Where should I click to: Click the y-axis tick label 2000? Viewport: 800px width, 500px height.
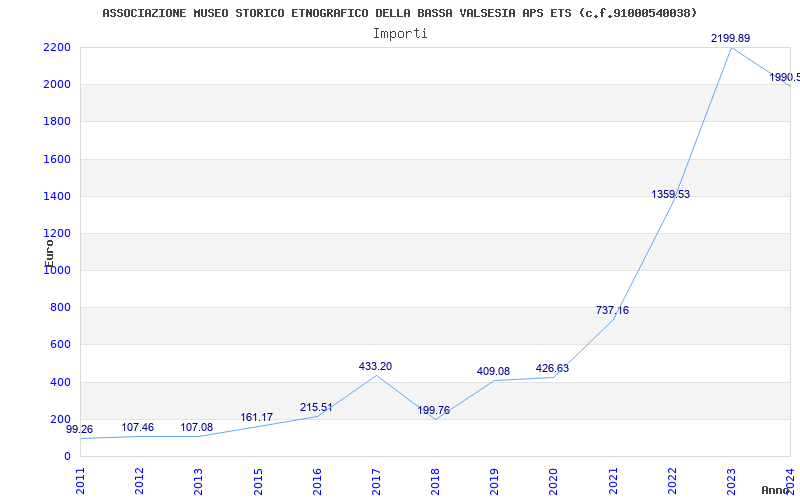[x=57, y=84]
